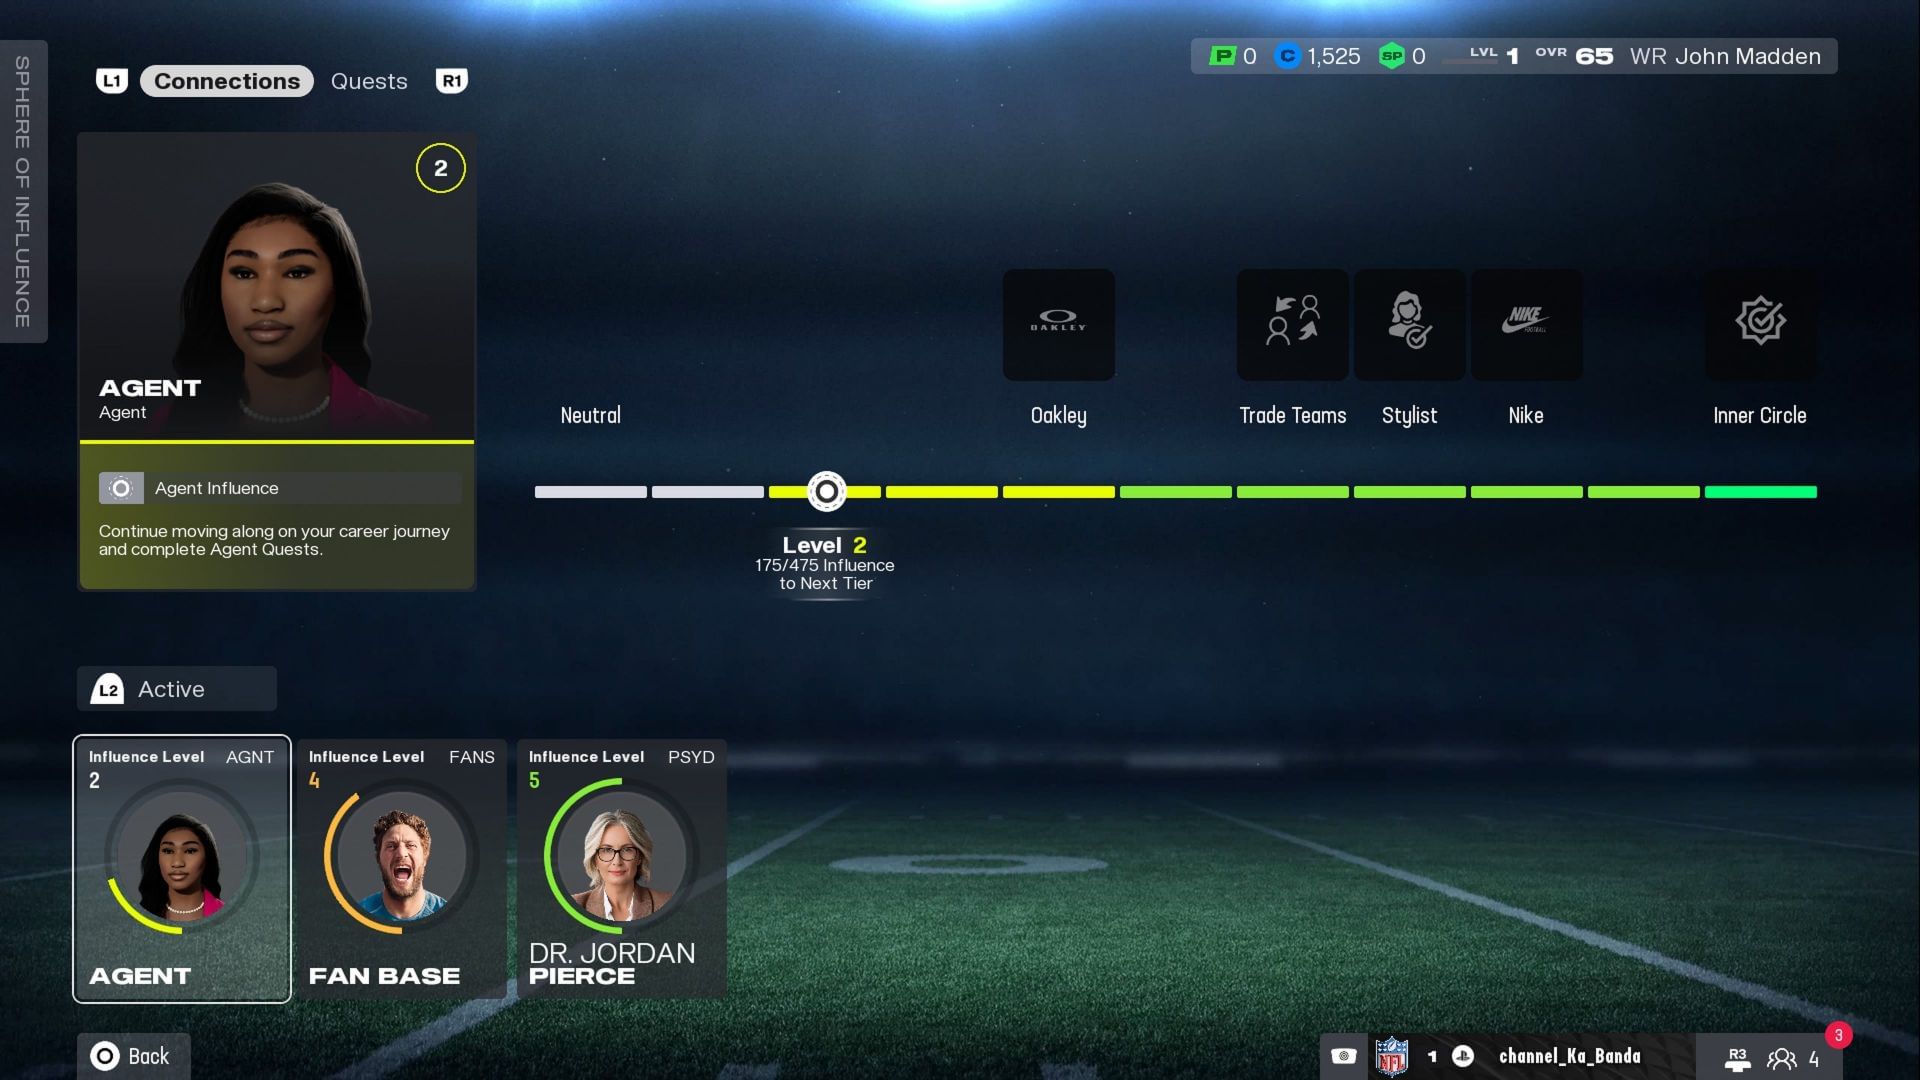Image resolution: width=1920 pixels, height=1080 pixels.
Task: Select the Fan Base connection card
Action: coord(402,868)
